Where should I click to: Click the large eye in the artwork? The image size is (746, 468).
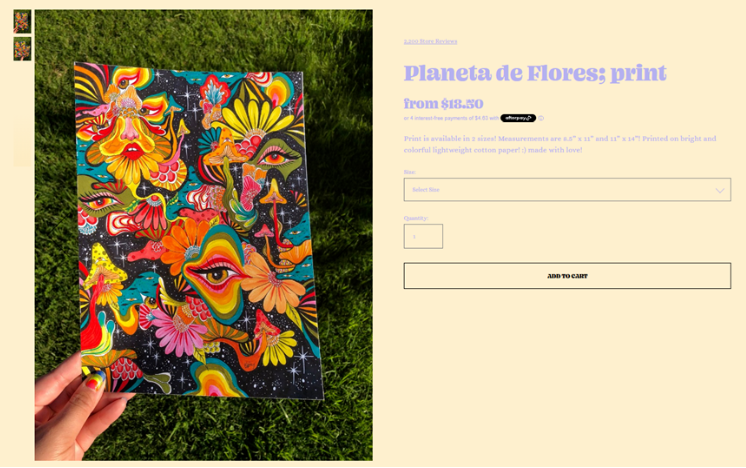tap(217, 273)
